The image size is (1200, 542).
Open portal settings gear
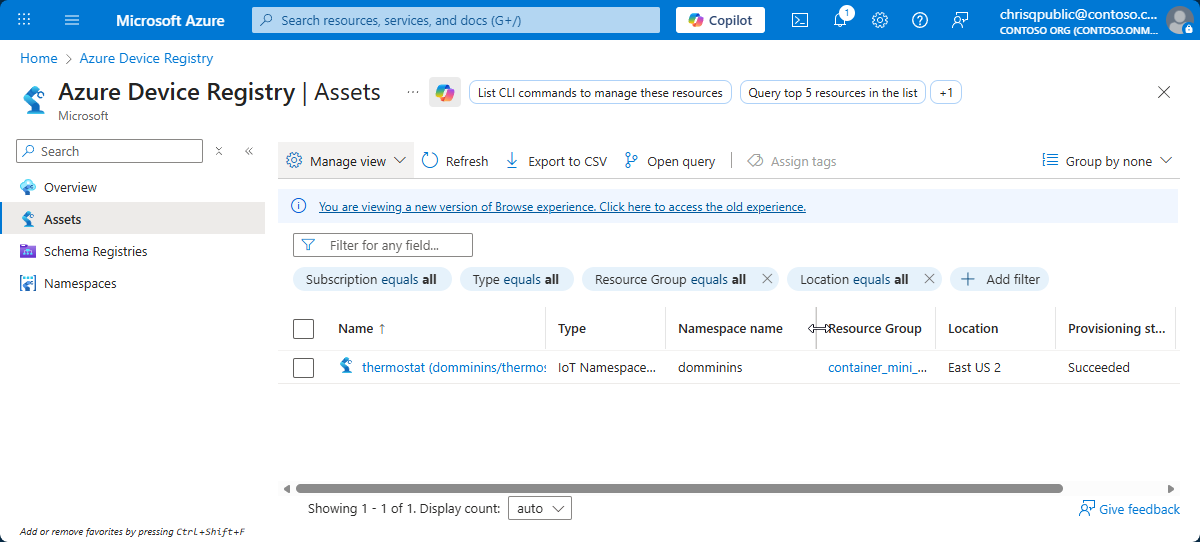point(880,20)
